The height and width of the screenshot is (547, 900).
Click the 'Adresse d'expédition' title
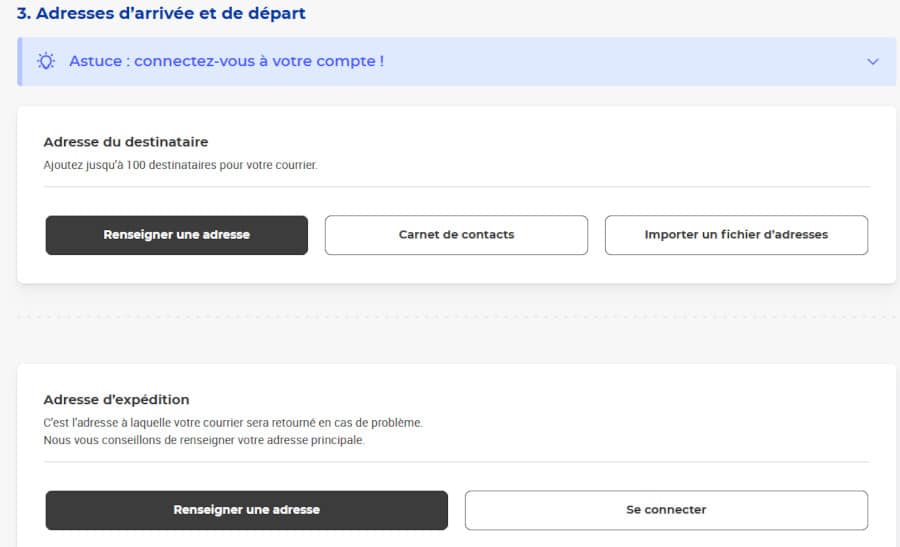click(x=116, y=400)
